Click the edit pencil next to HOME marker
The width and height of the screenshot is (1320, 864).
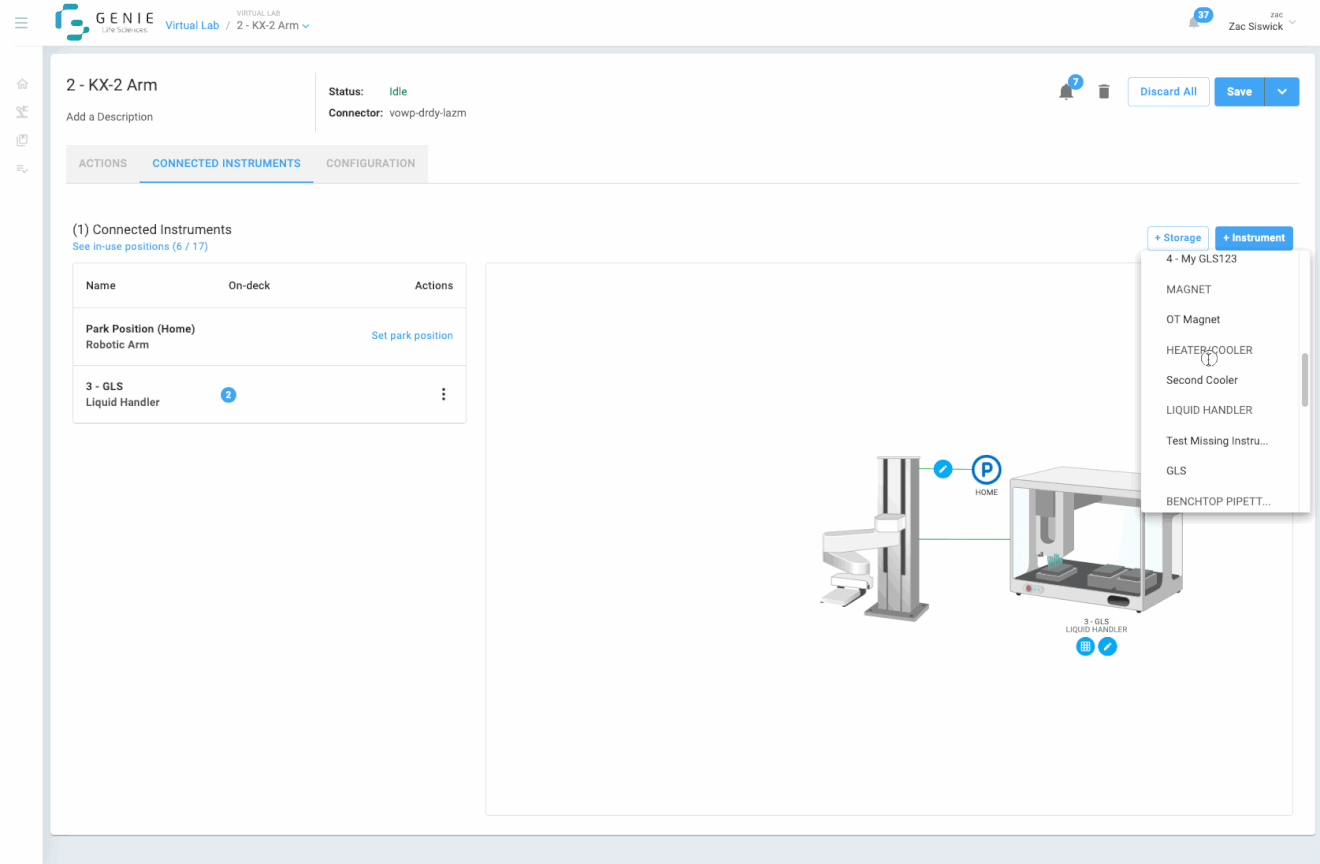pyautogui.click(x=943, y=468)
